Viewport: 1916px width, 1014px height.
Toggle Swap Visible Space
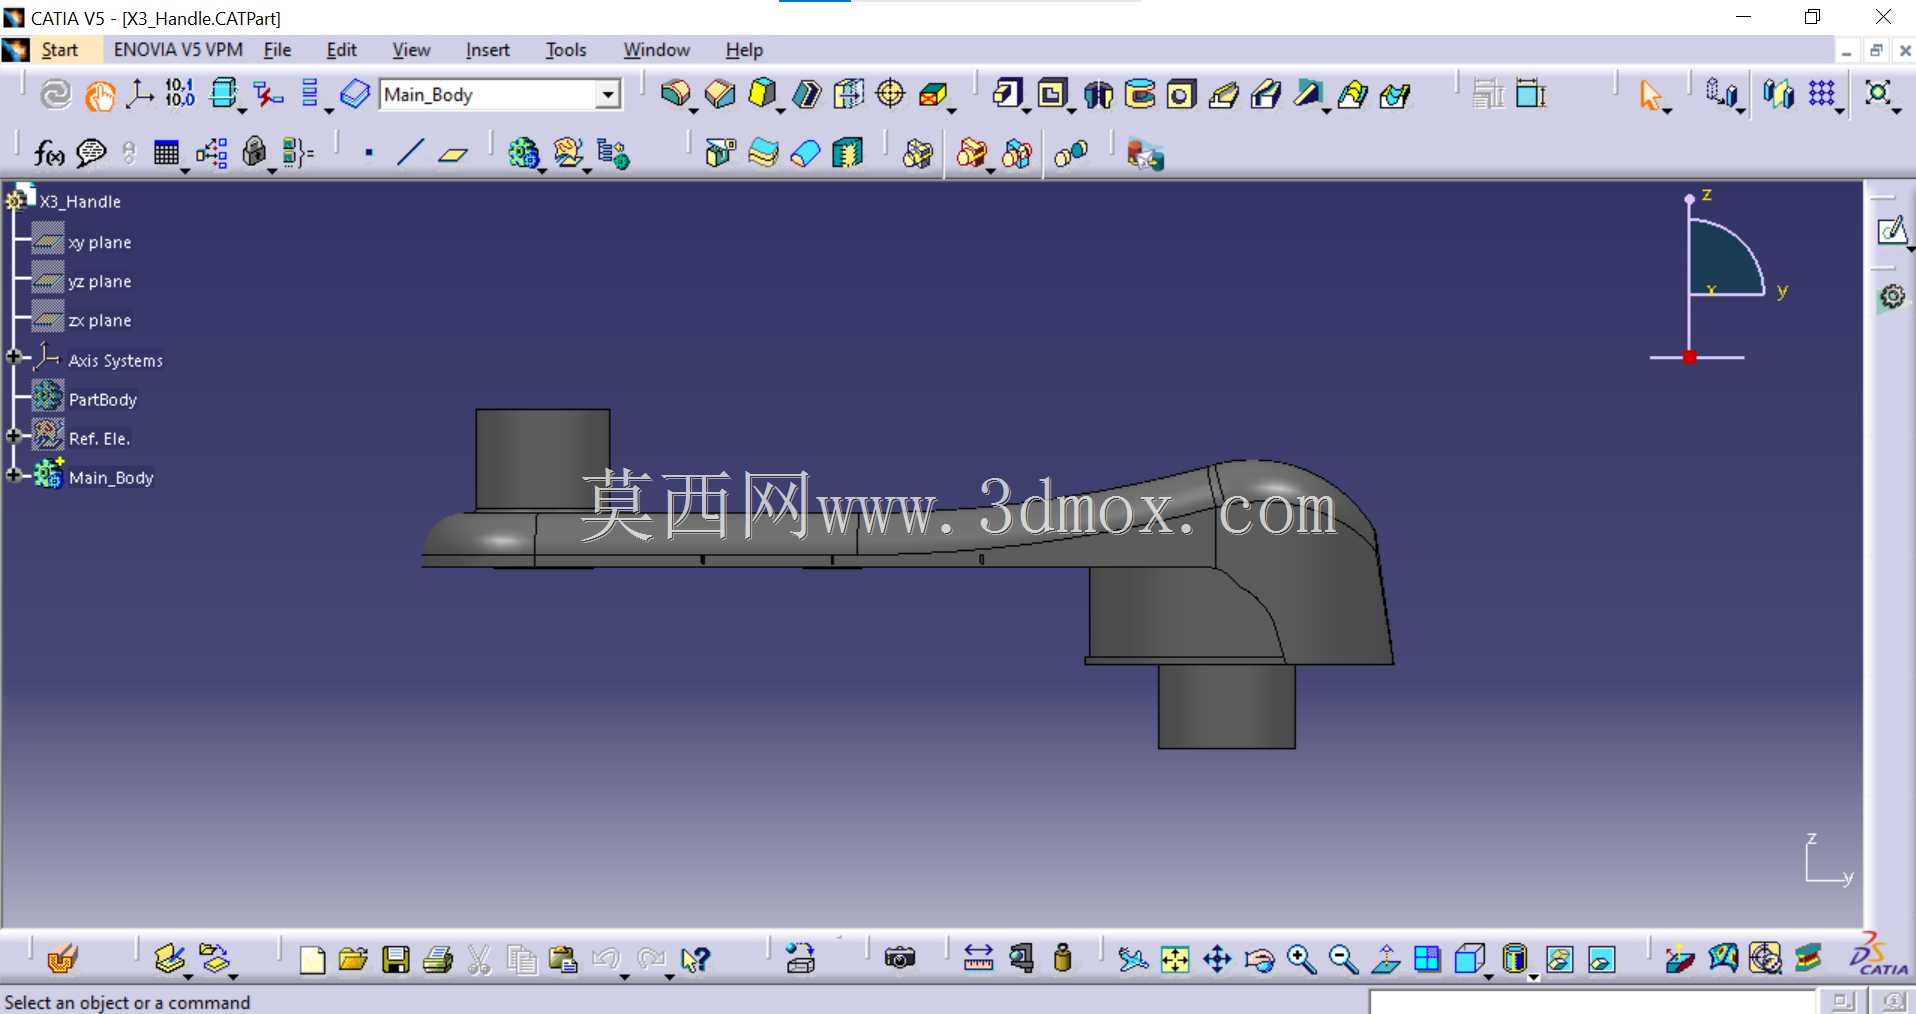pos(1601,960)
